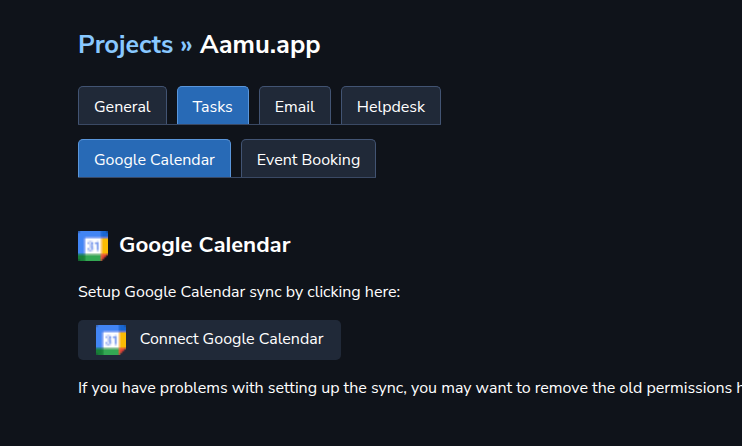The image size is (742, 446).
Task: Click the 'Connect Google Calendar' button label text
Action: pyautogui.click(x=231, y=339)
